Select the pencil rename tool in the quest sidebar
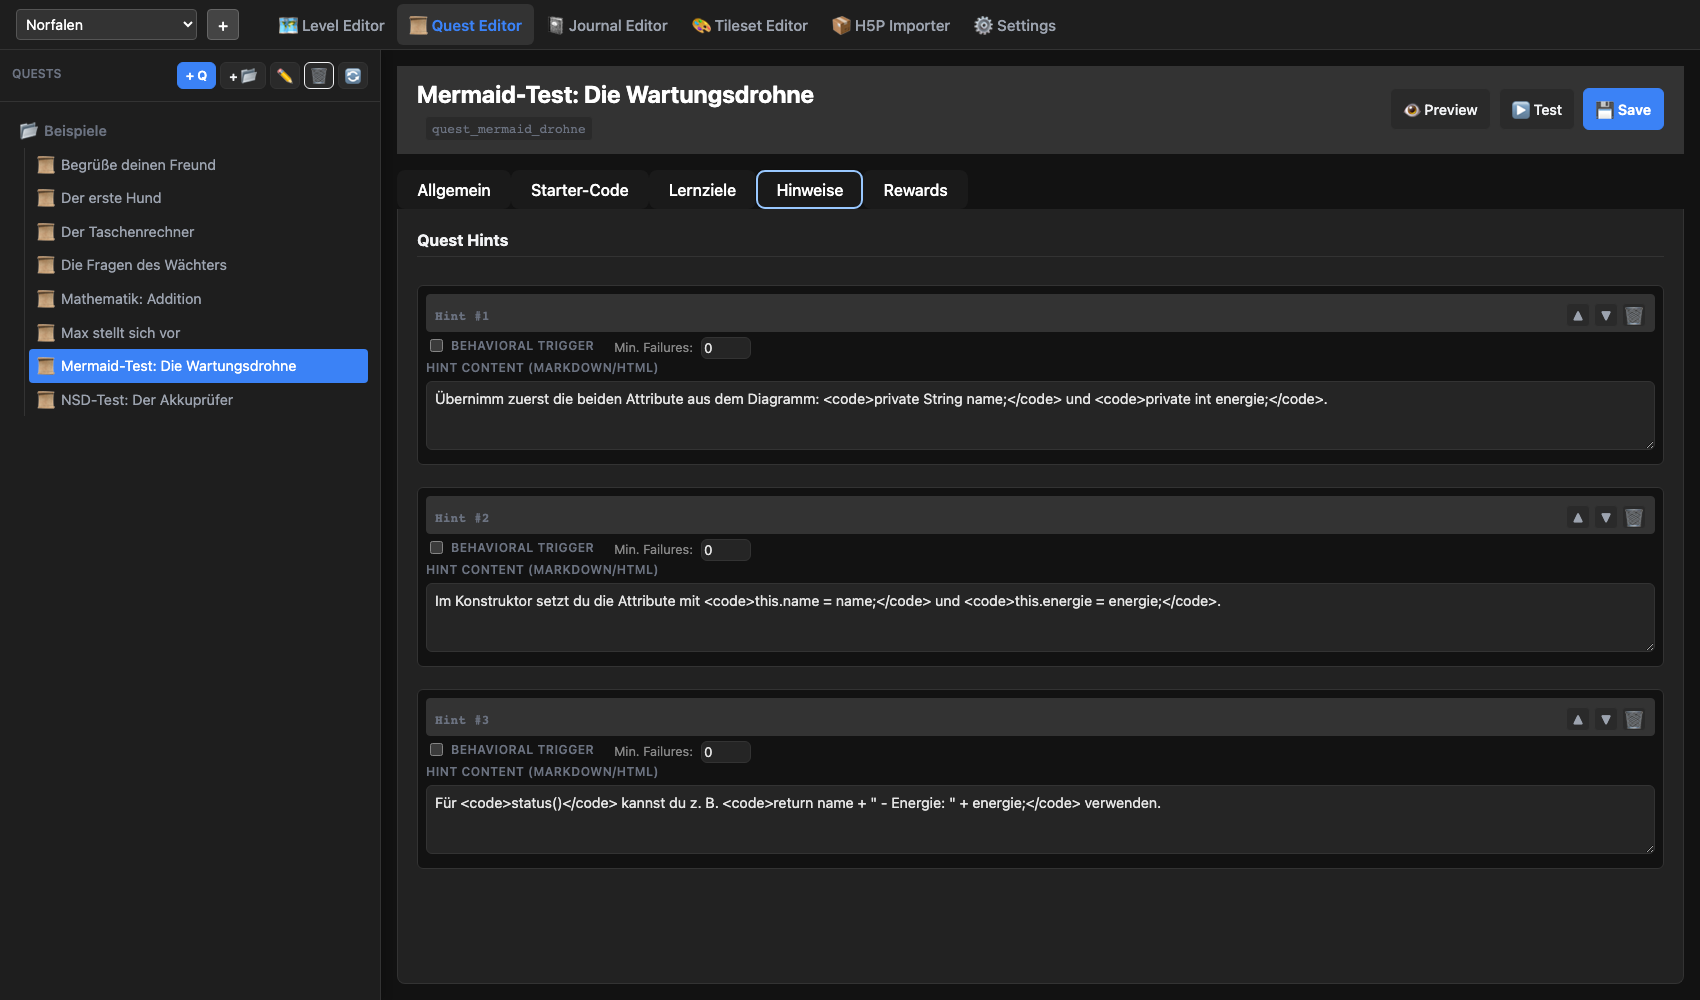The width and height of the screenshot is (1700, 1000). coord(284,74)
